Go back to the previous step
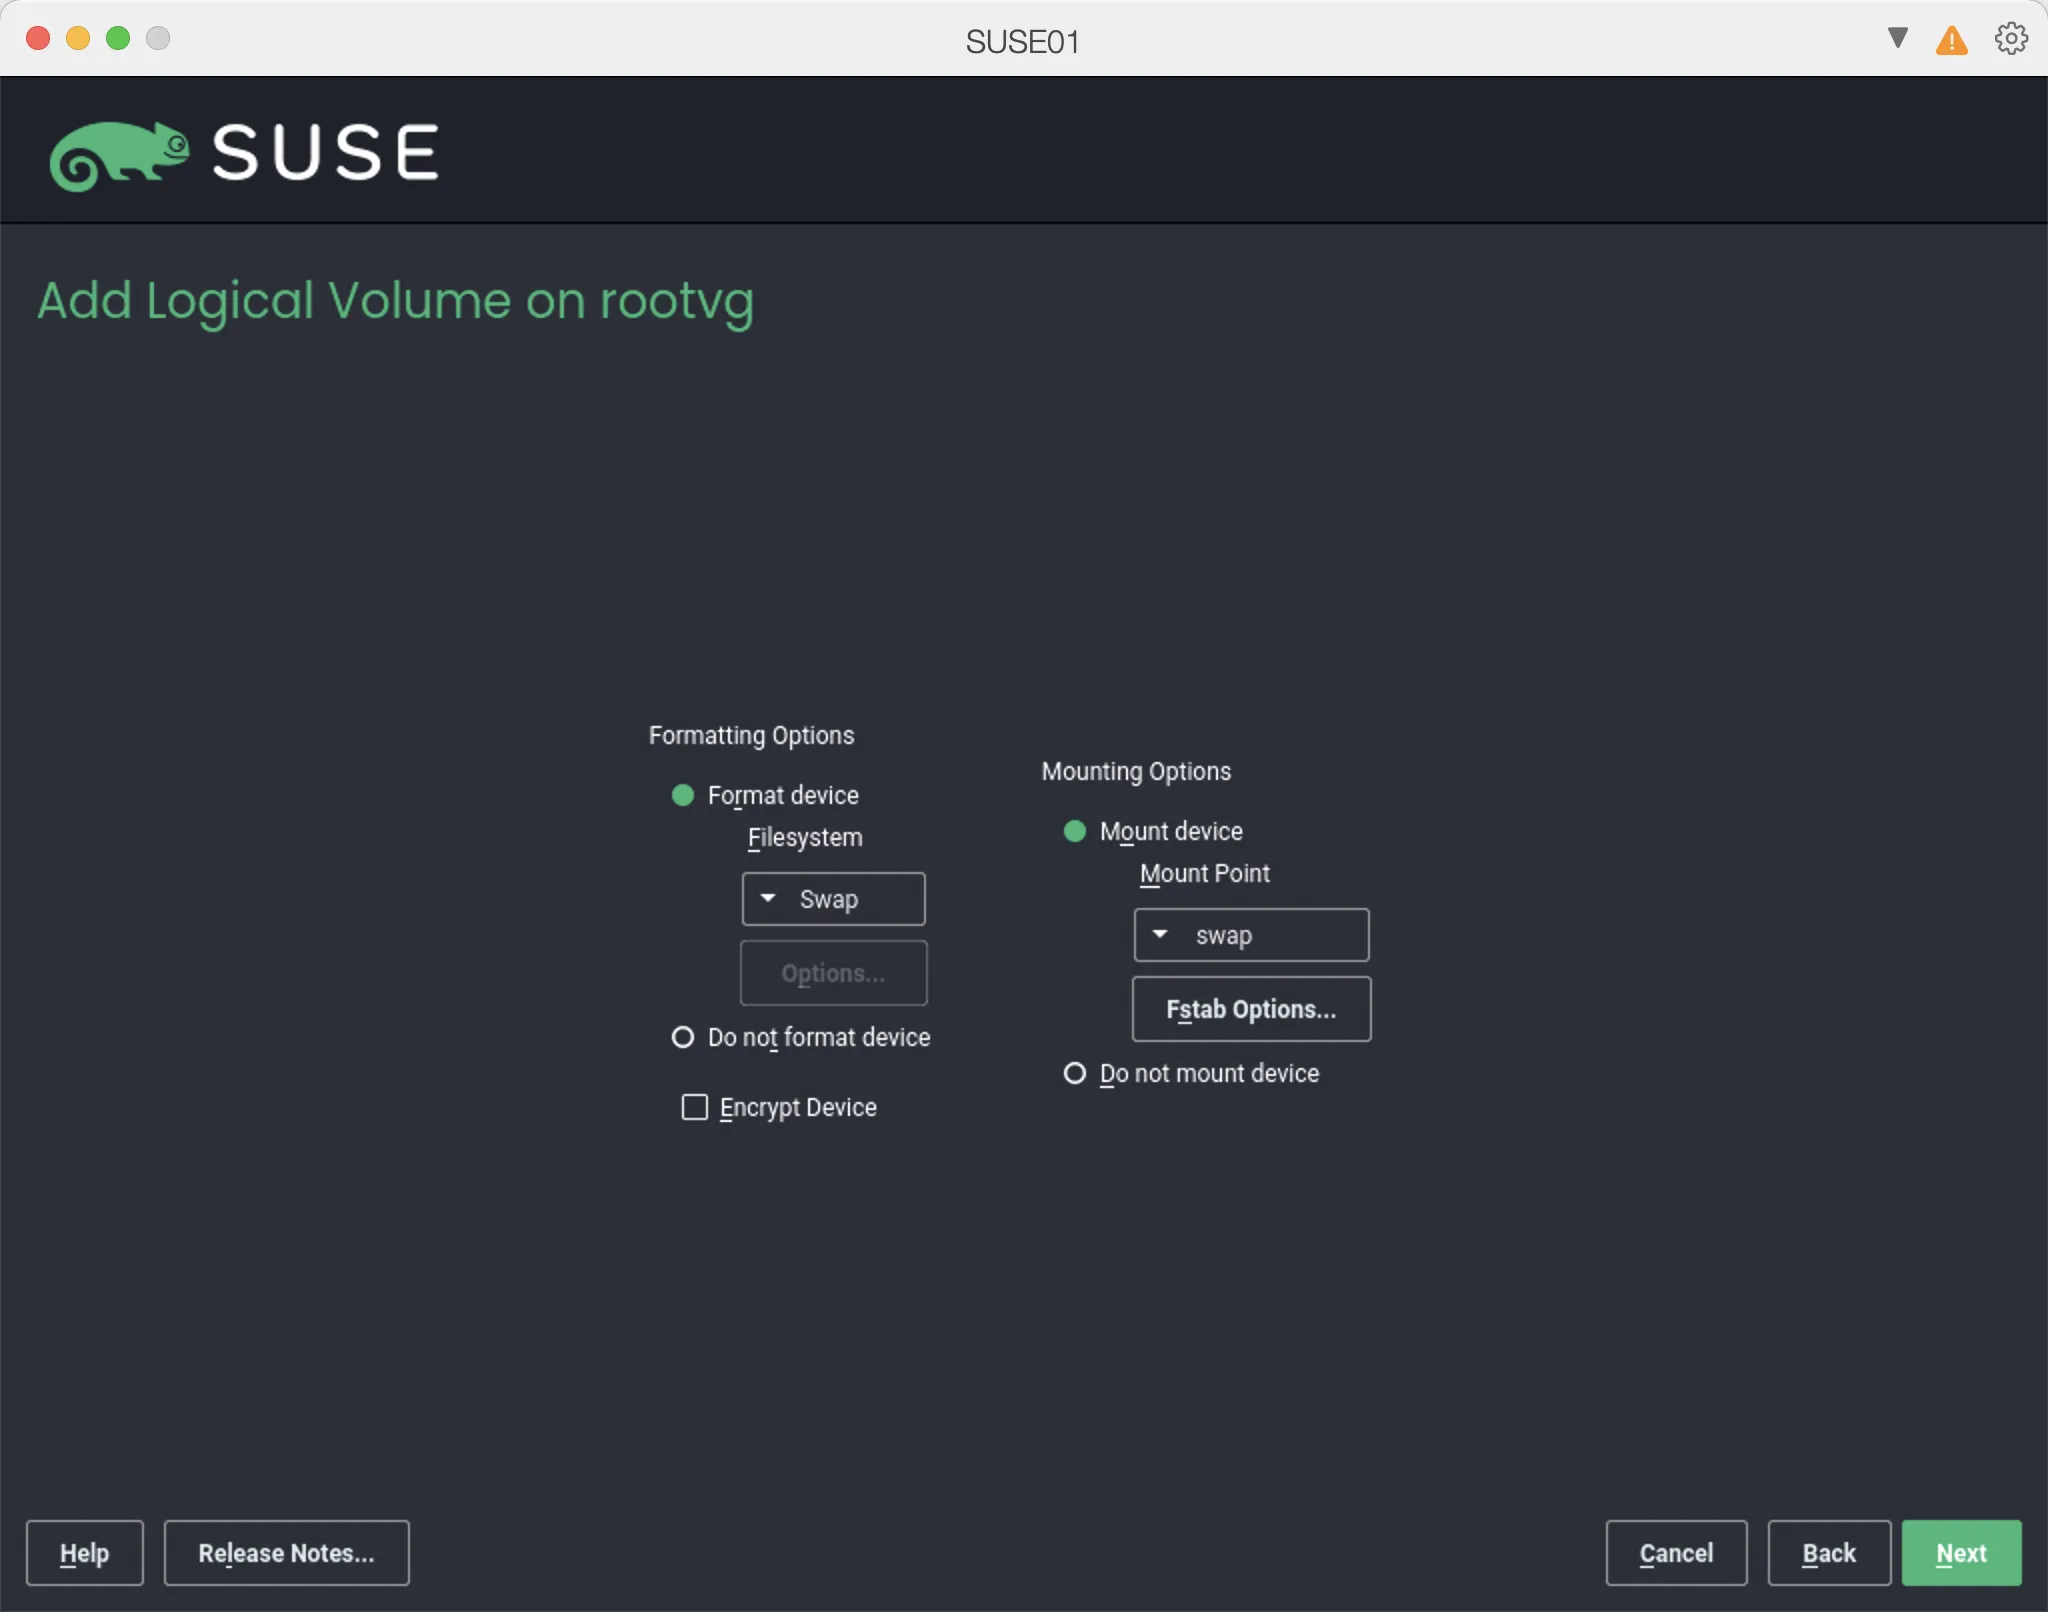The height and width of the screenshot is (1612, 2048). click(1829, 1553)
